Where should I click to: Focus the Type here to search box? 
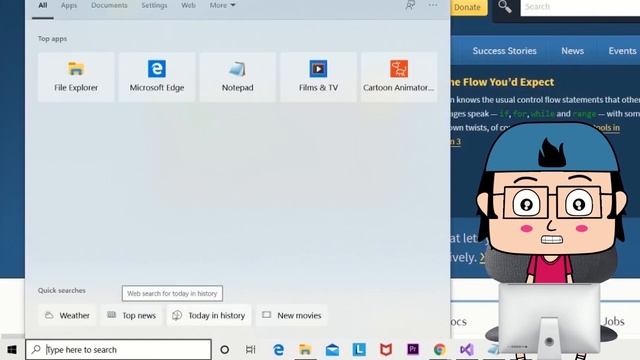pyautogui.click(x=118, y=350)
